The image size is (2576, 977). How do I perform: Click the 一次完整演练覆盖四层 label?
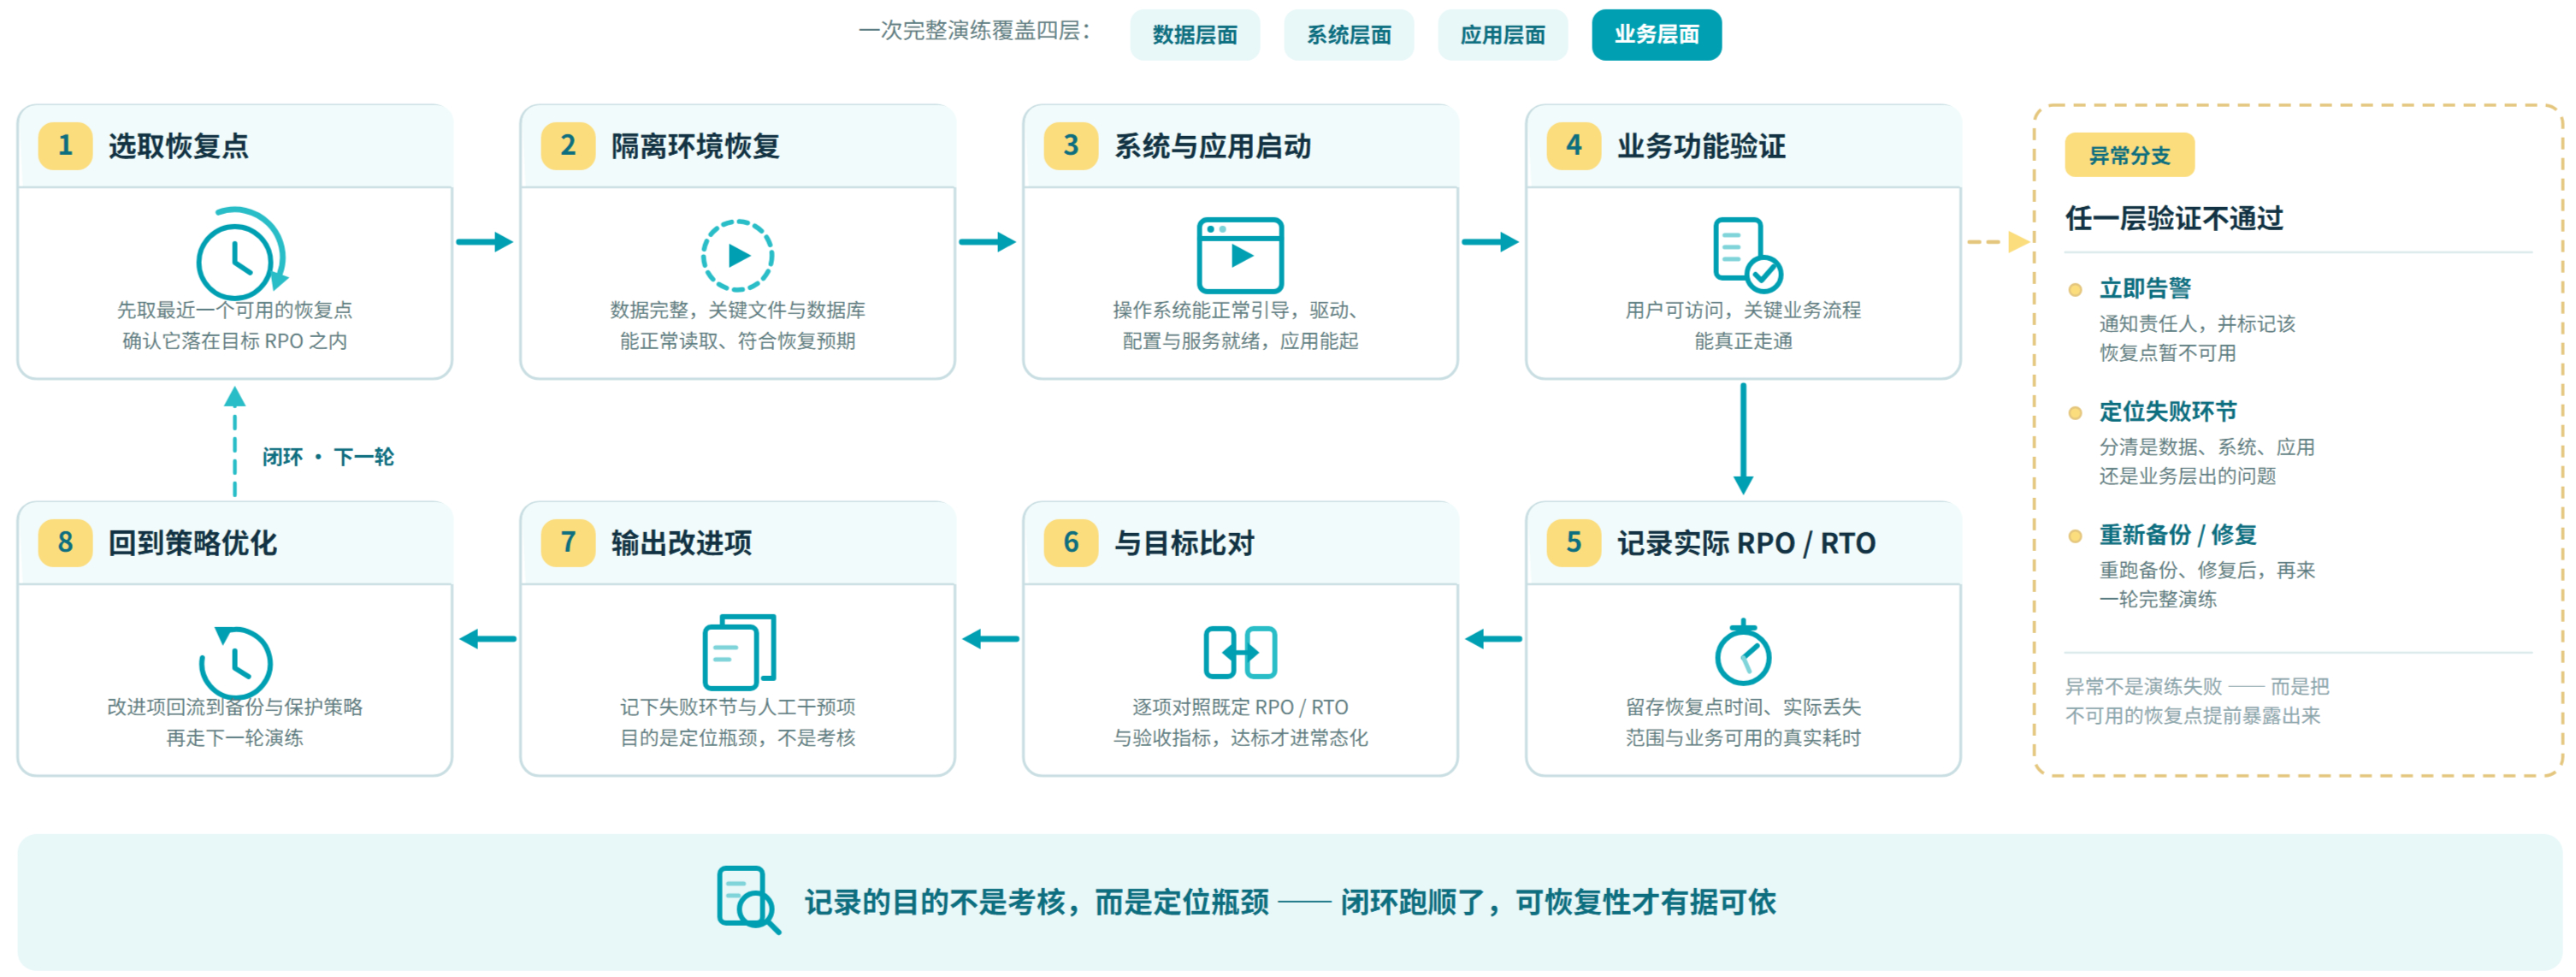click(973, 31)
